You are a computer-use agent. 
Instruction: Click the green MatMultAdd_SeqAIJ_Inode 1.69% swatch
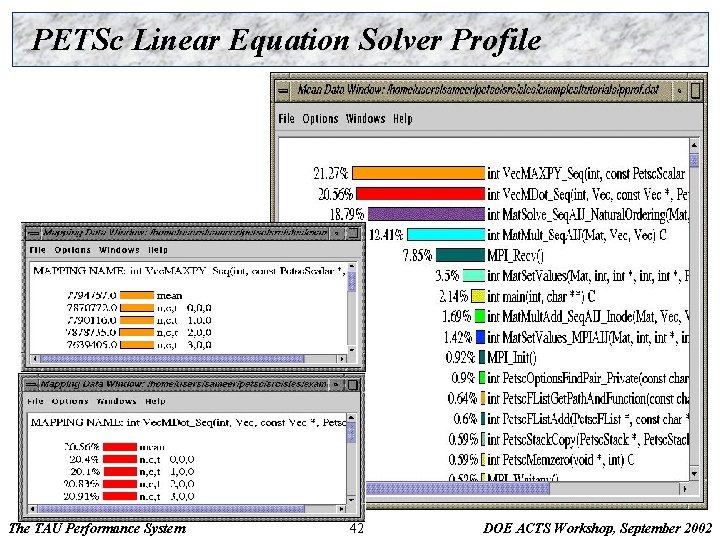click(479, 316)
